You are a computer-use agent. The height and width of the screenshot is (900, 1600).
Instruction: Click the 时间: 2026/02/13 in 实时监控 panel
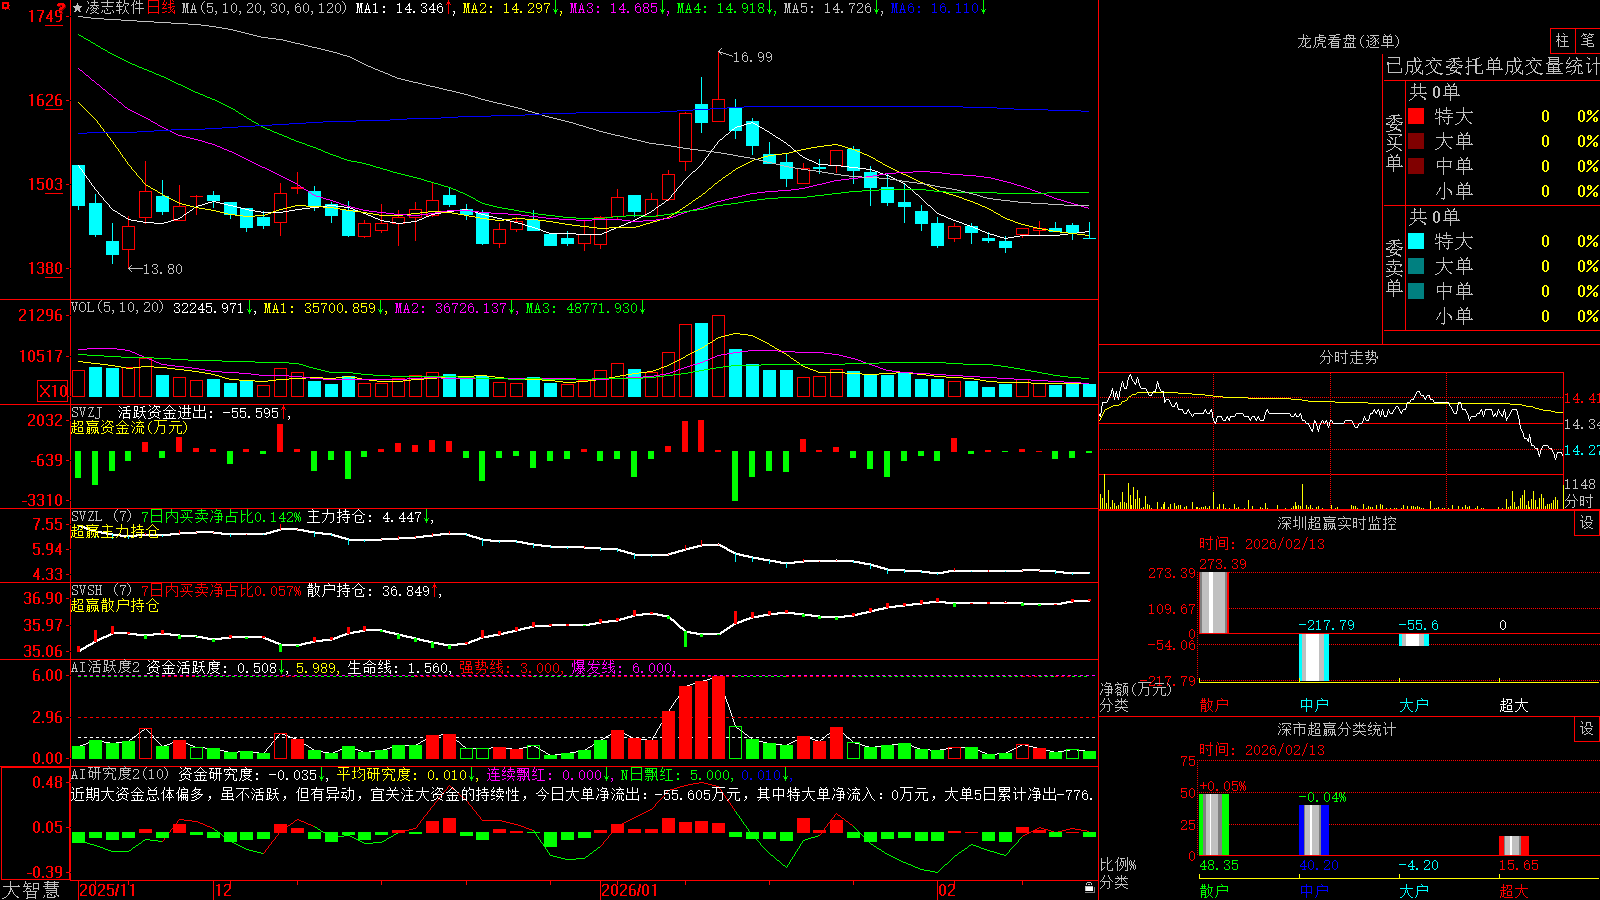tap(1262, 544)
